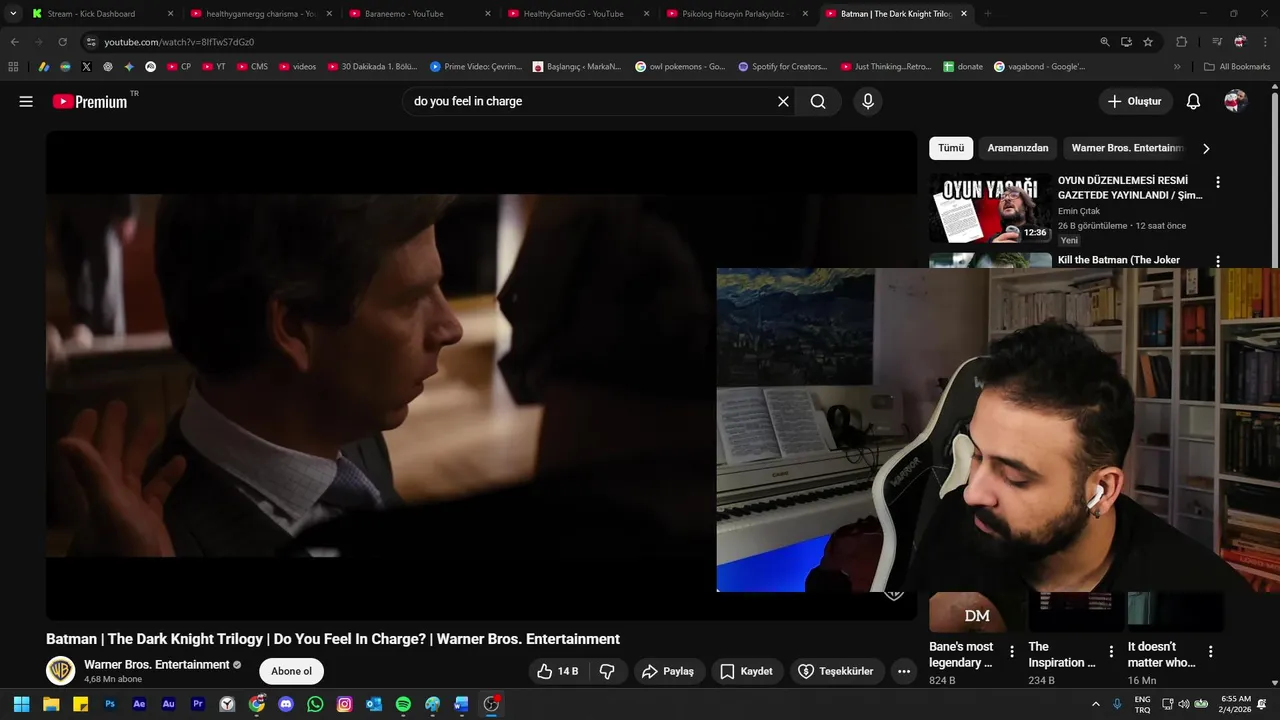Open WhatsApp from the taskbar
This screenshot has width=1280, height=720.
tap(315, 704)
